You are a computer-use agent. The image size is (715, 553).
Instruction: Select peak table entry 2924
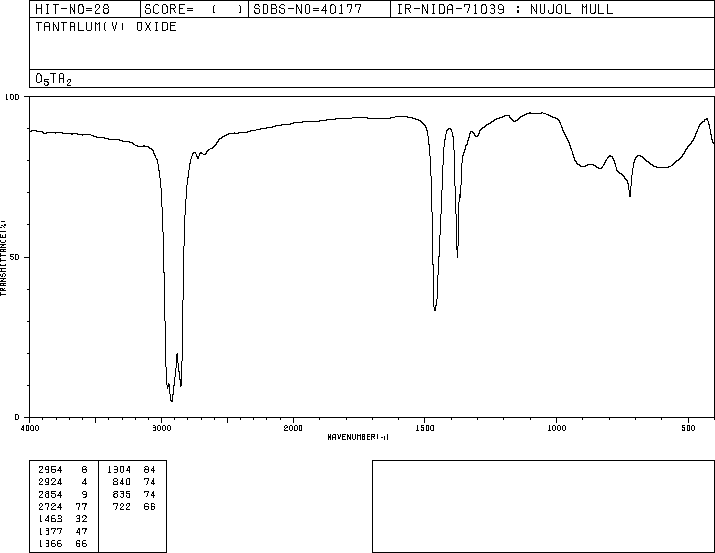50,482
